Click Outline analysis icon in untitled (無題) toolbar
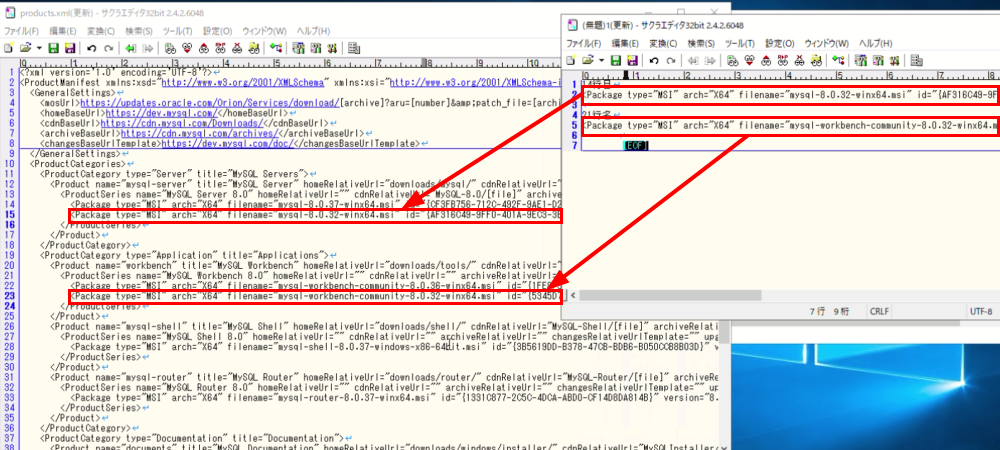 [x=838, y=60]
